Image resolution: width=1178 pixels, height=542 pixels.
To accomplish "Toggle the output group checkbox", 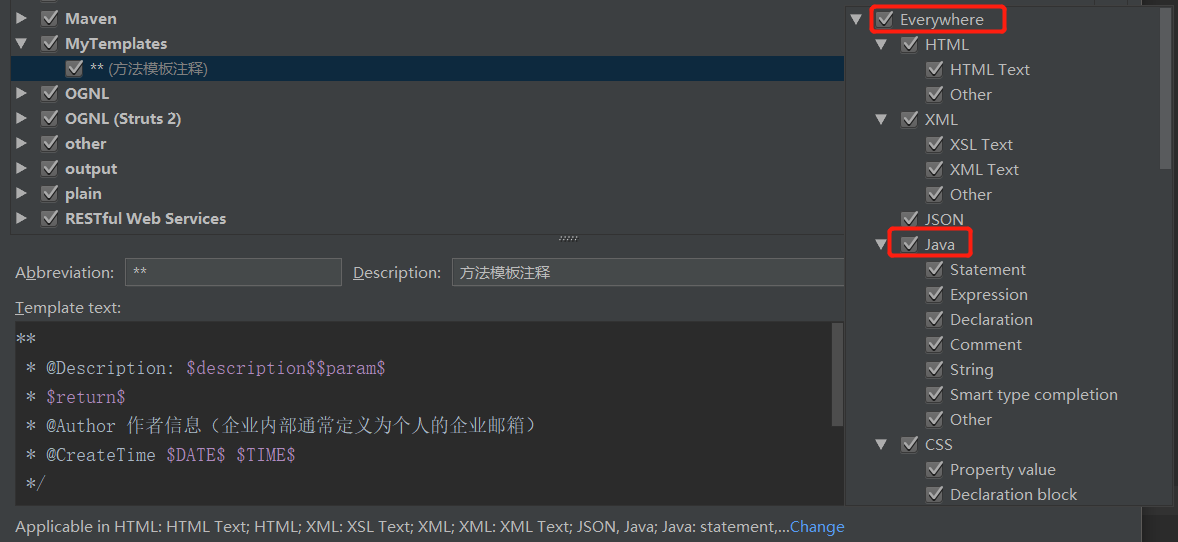I will tap(50, 168).
